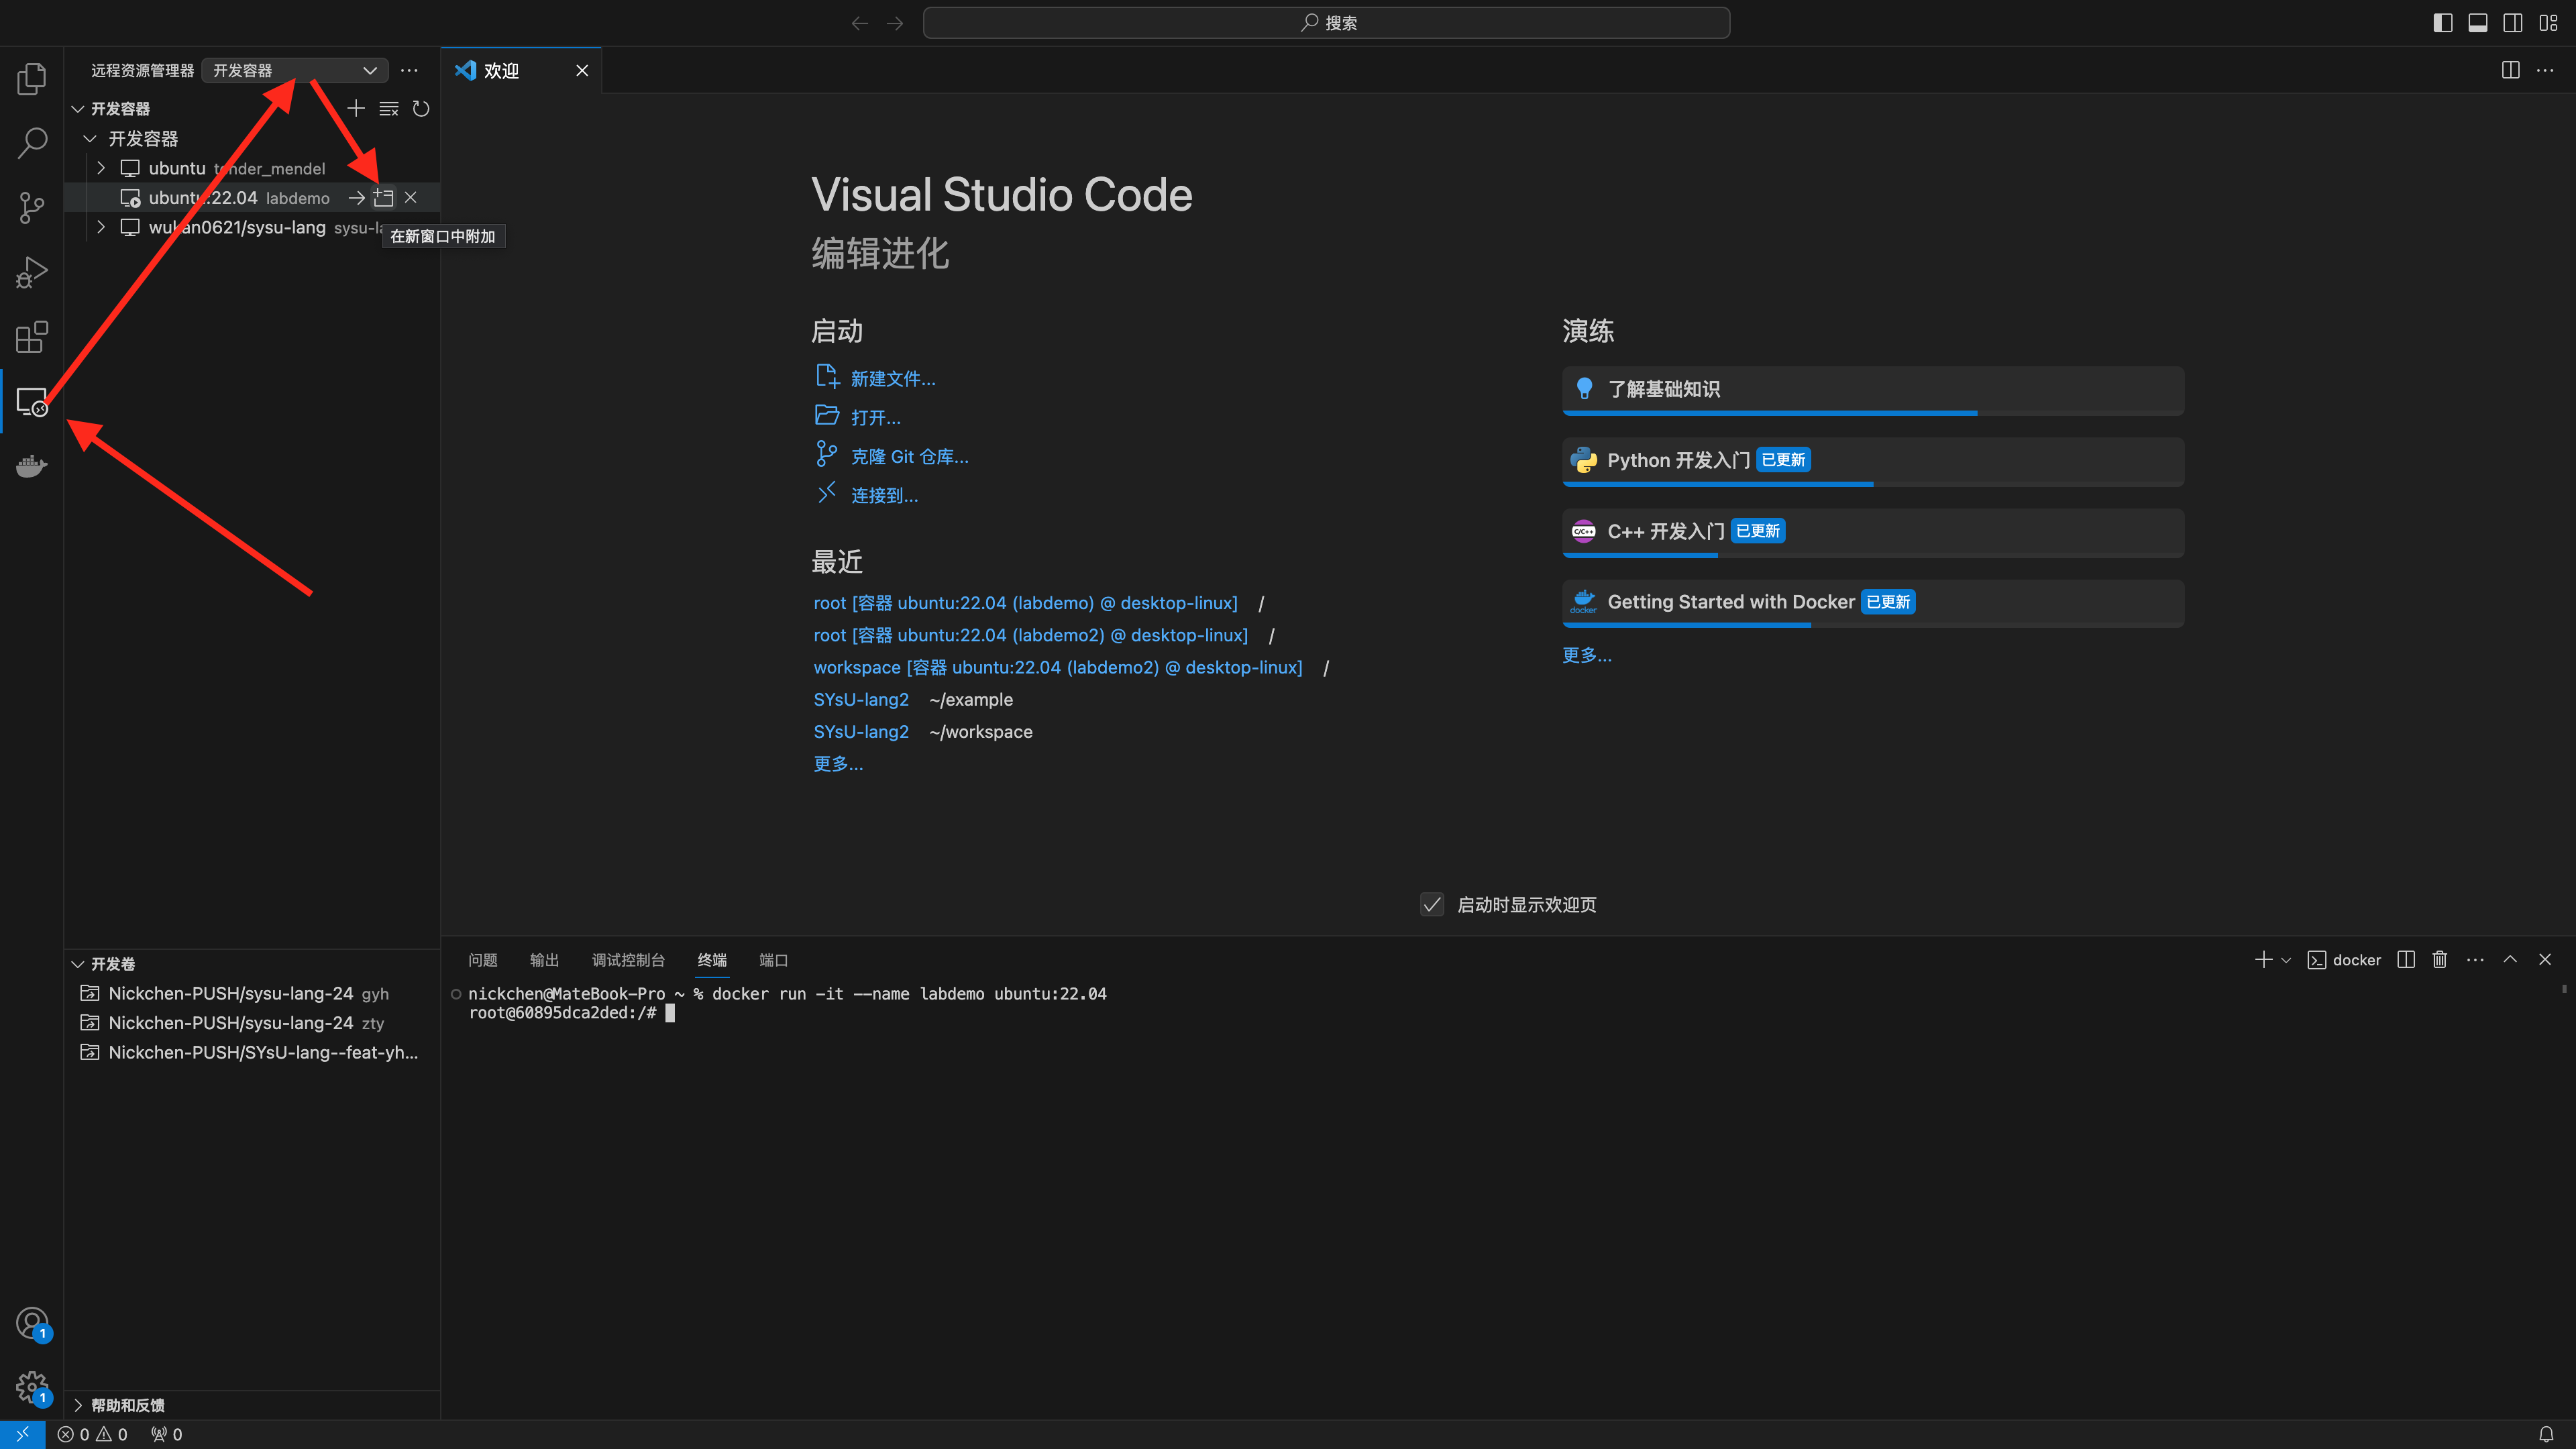Attach labdemo container in new window

click(384, 198)
